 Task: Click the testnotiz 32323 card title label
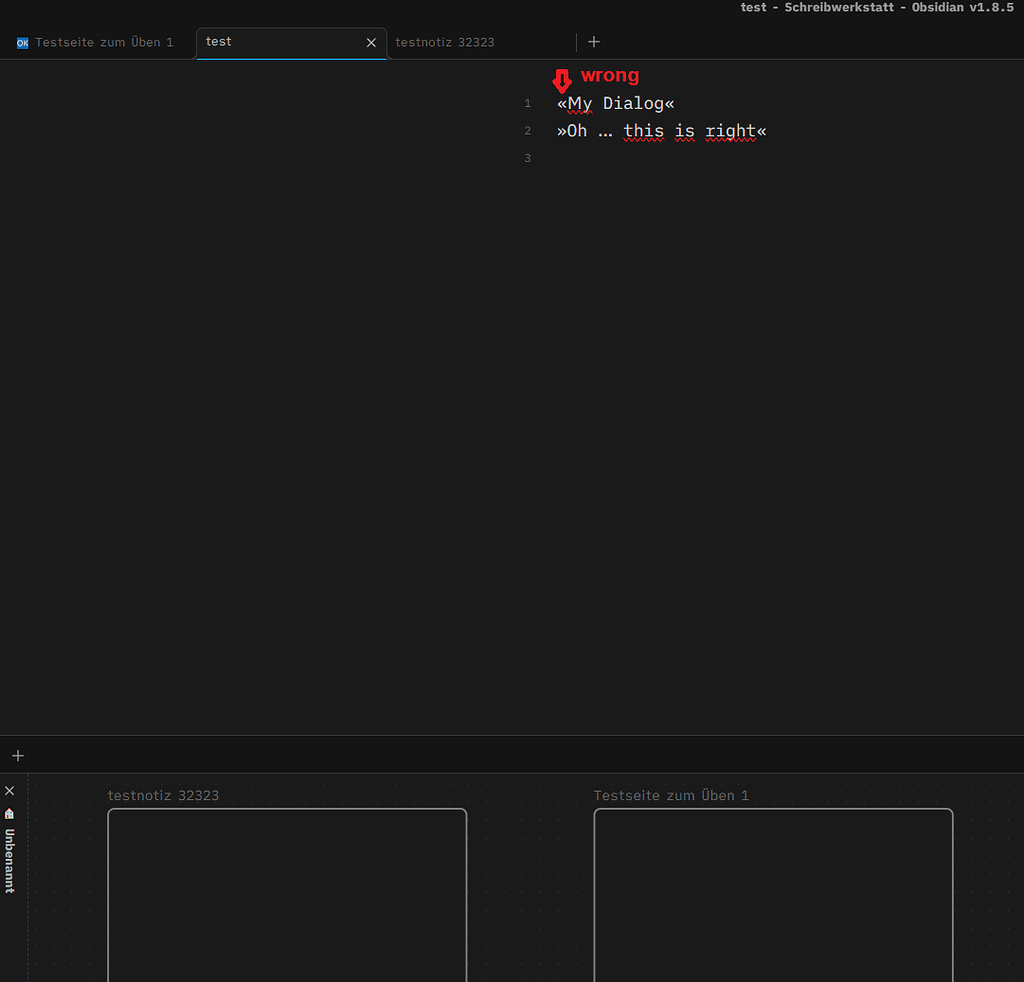(x=163, y=795)
